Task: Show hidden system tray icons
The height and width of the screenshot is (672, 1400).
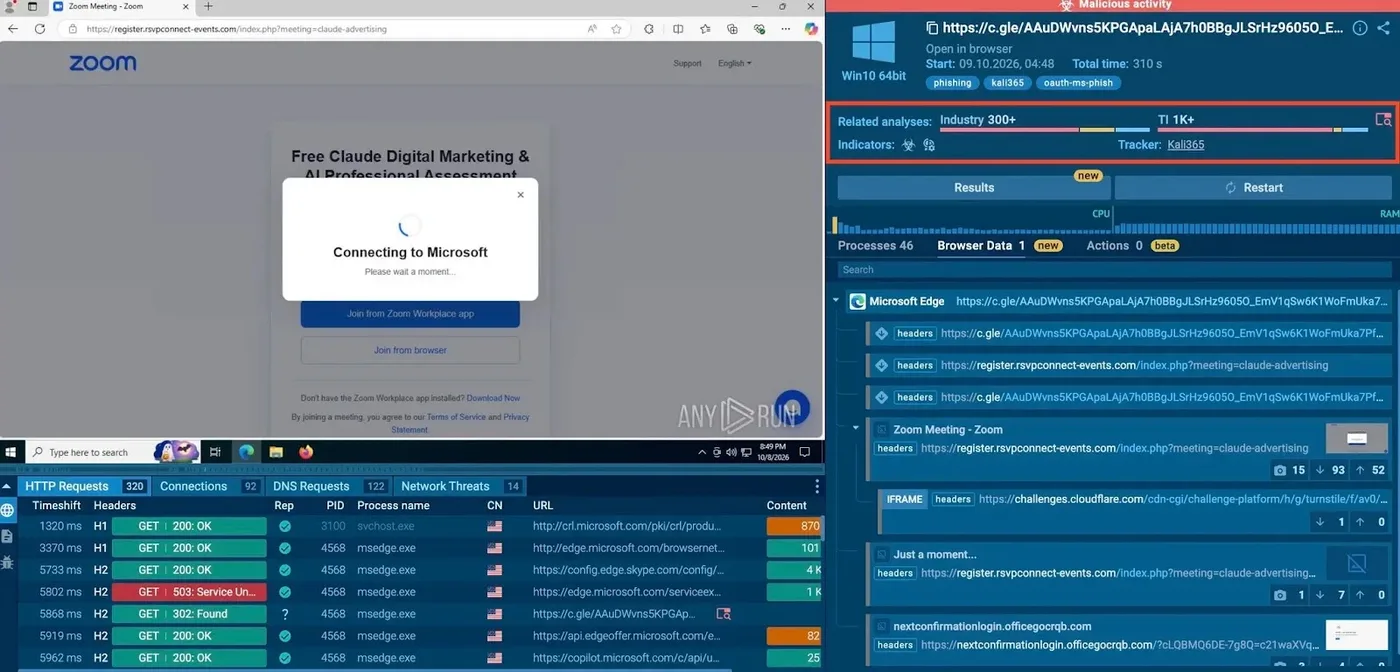Action: 703,452
